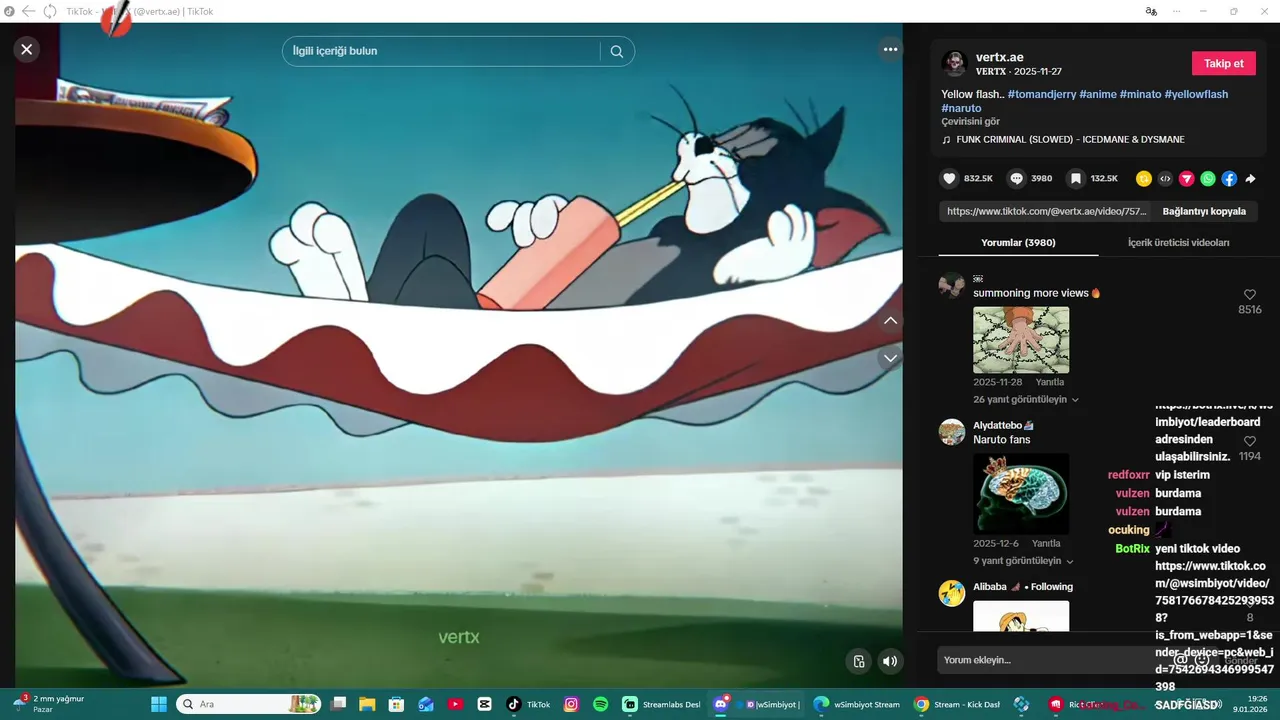
Task: Open CapCut from taskbar
Action: tap(485, 704)
